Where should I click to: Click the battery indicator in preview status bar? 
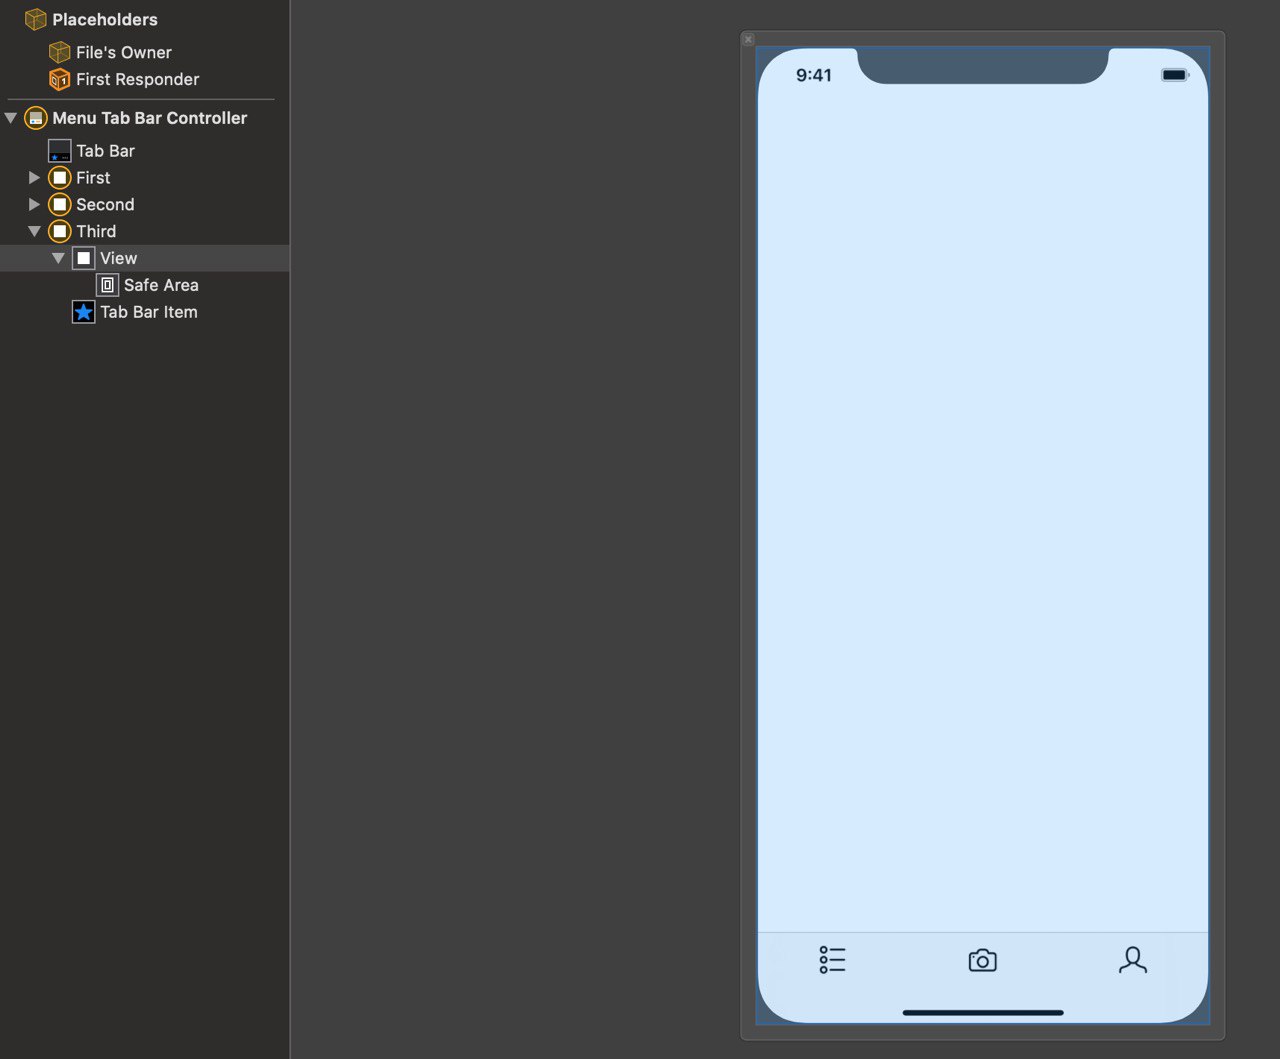click(x=1175, y=75)
